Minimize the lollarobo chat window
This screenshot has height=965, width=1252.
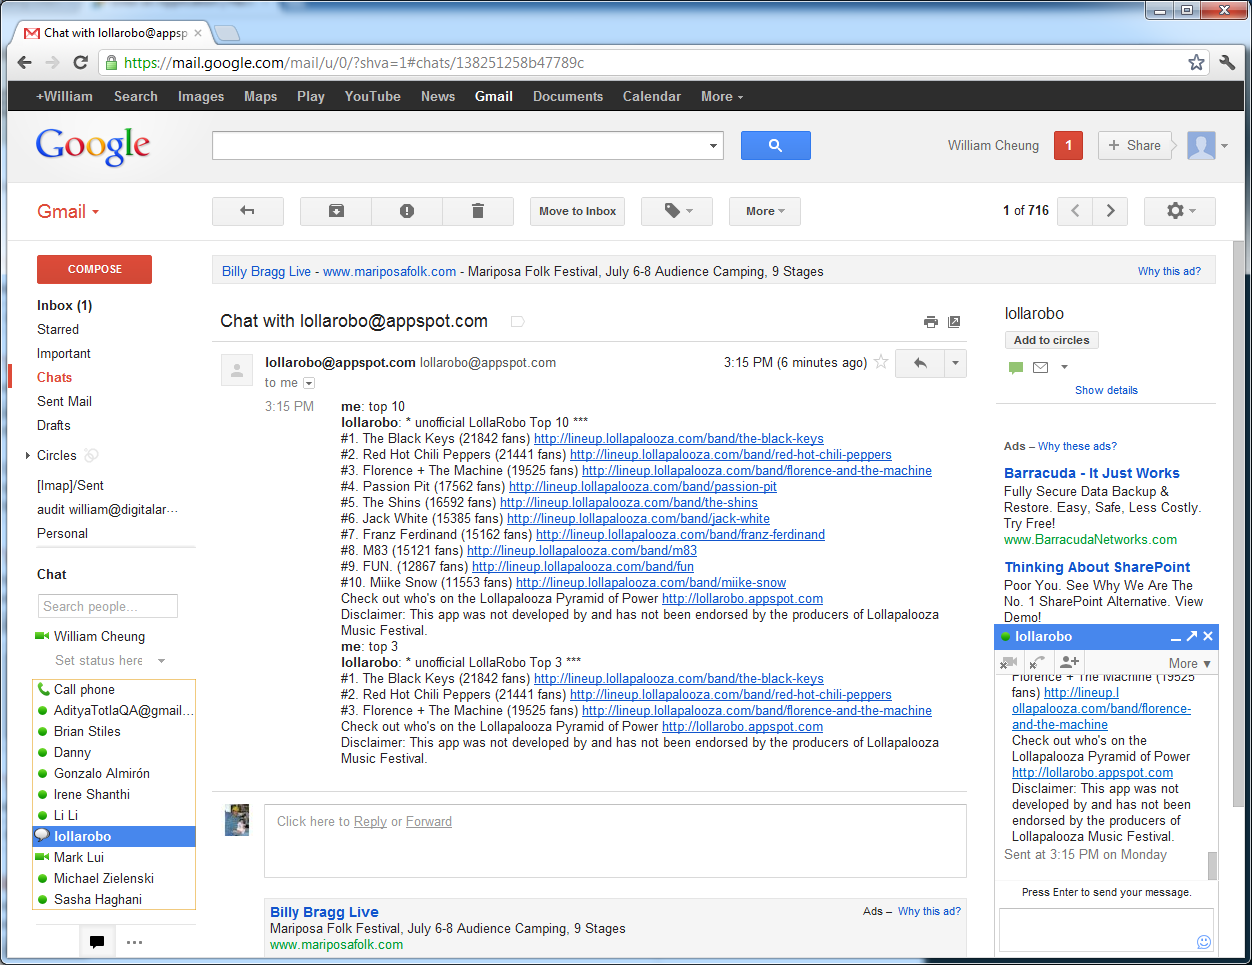(x=1176, y=637)
